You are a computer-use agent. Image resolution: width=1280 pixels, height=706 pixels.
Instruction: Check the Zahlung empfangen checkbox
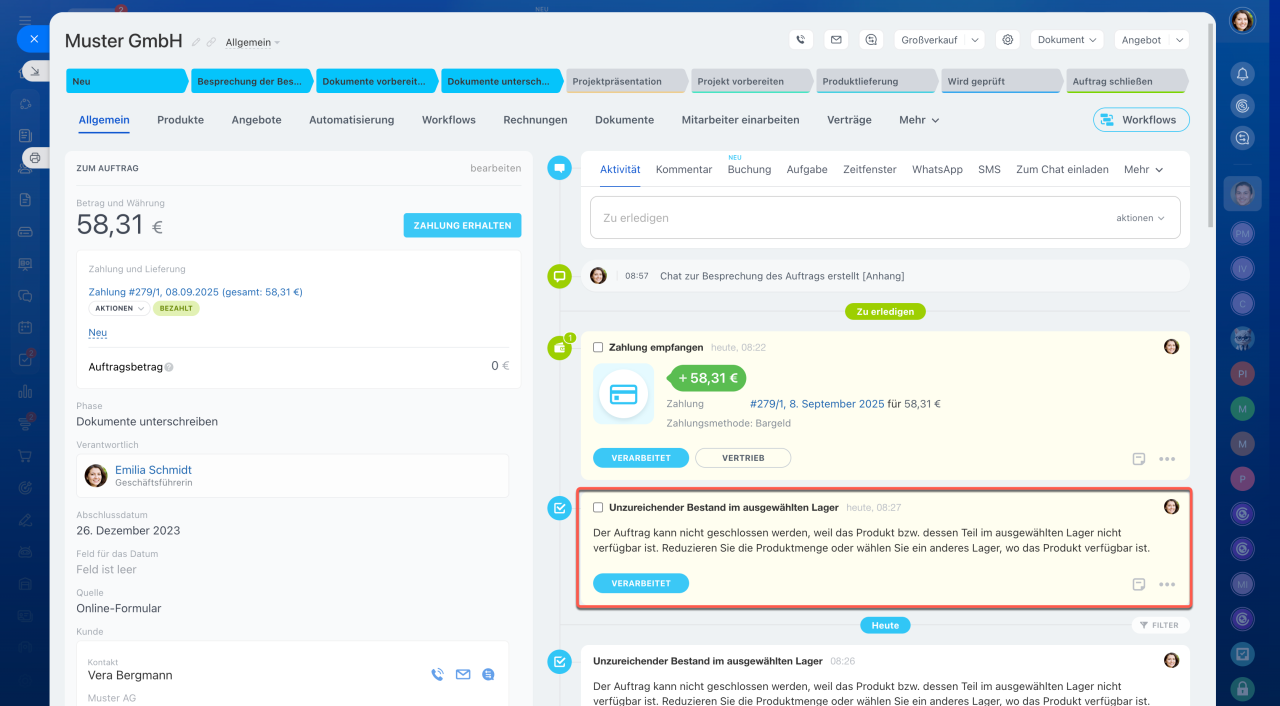(598, 347)
